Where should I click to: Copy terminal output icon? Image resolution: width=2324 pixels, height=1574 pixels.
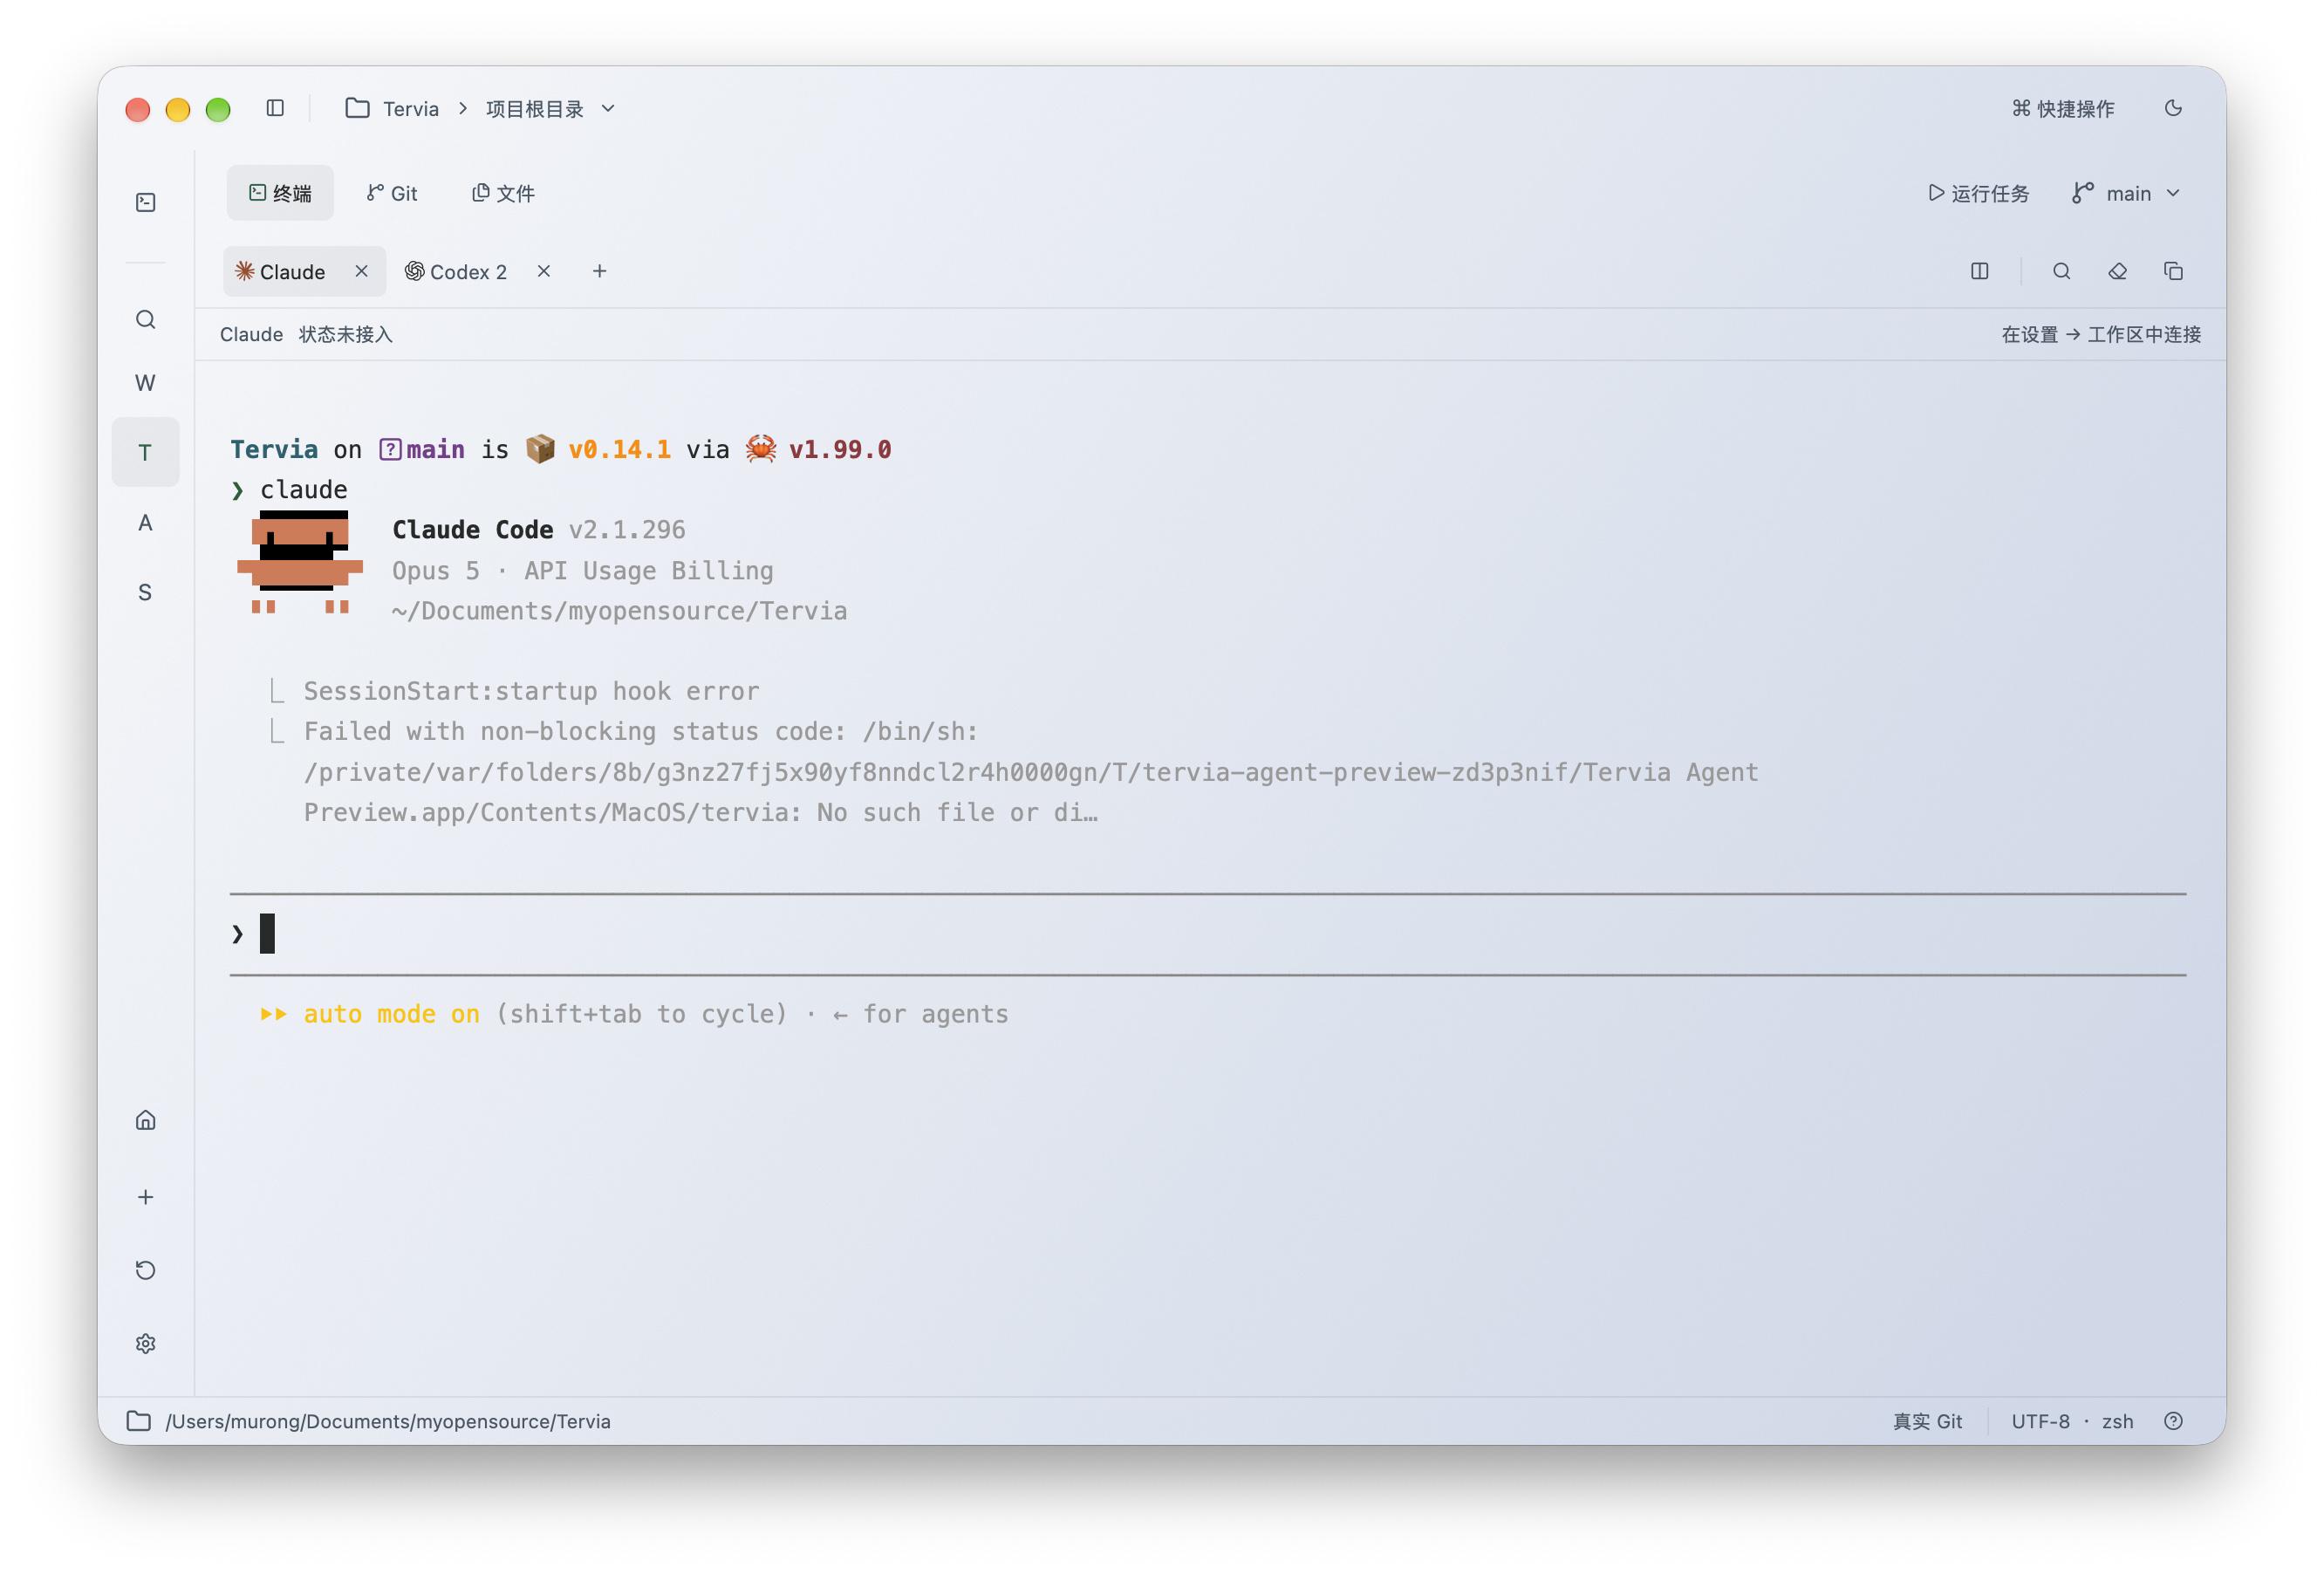(2173, 271)
